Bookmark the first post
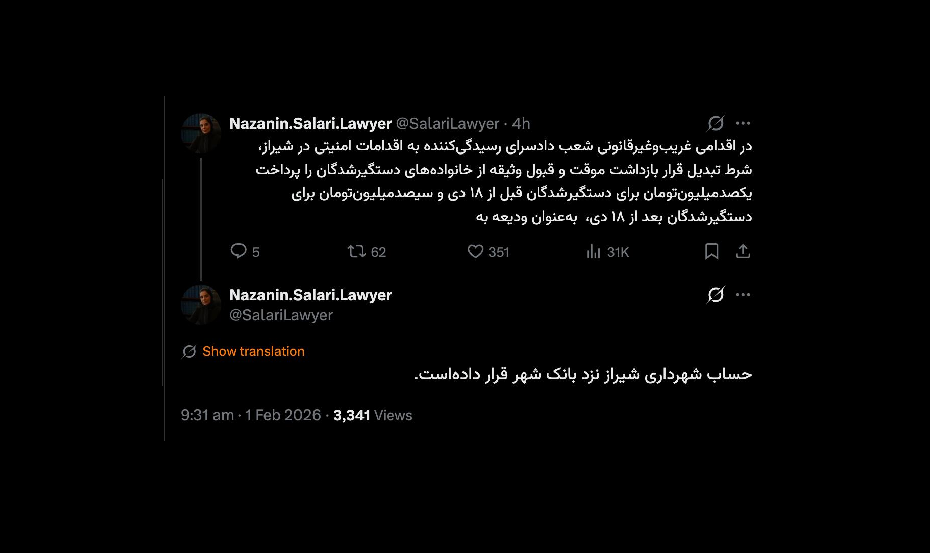This screenshot has width=930, height=553. (x=712, y=252)
